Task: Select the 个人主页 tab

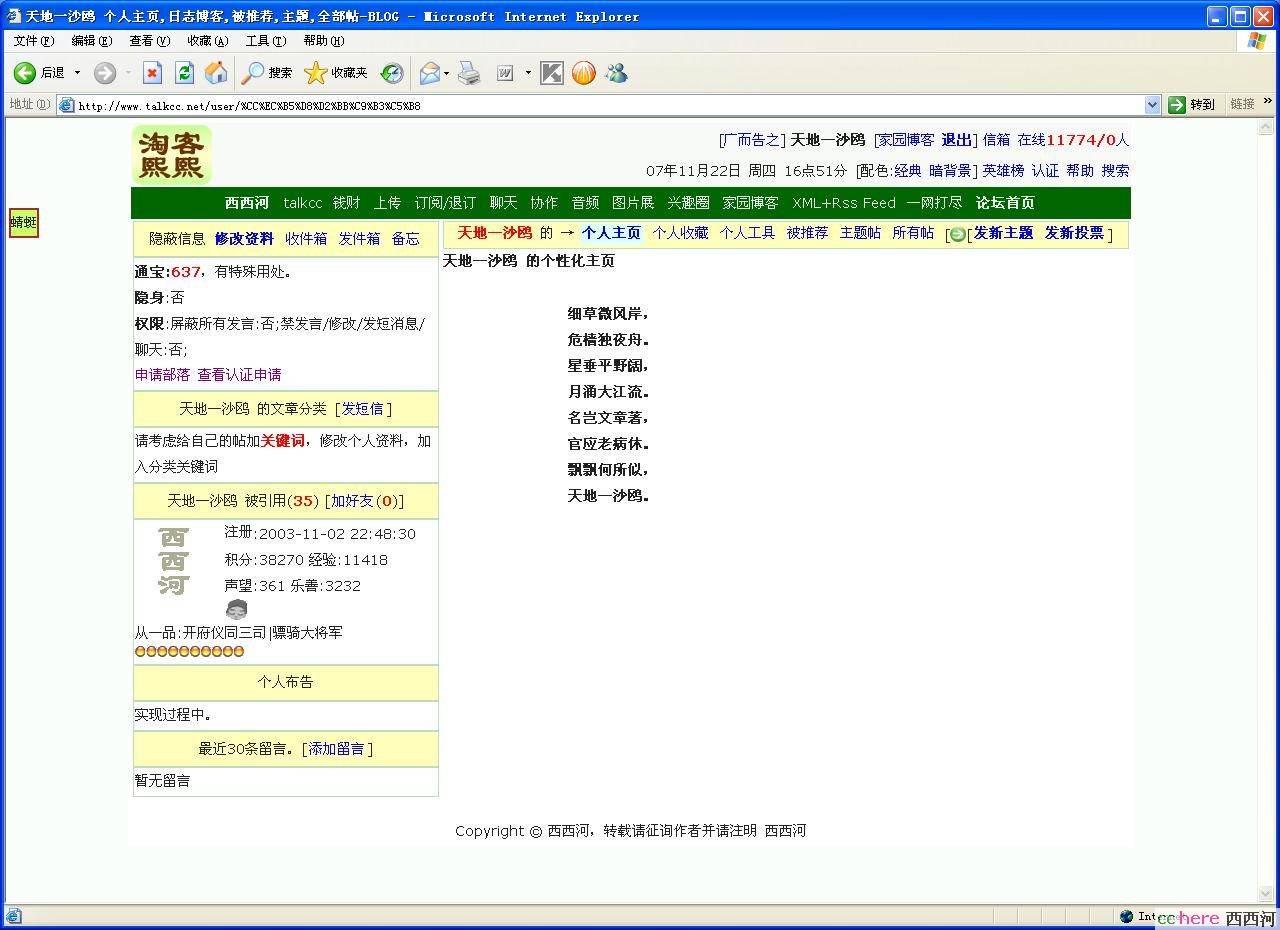Action: click(611, 233)
